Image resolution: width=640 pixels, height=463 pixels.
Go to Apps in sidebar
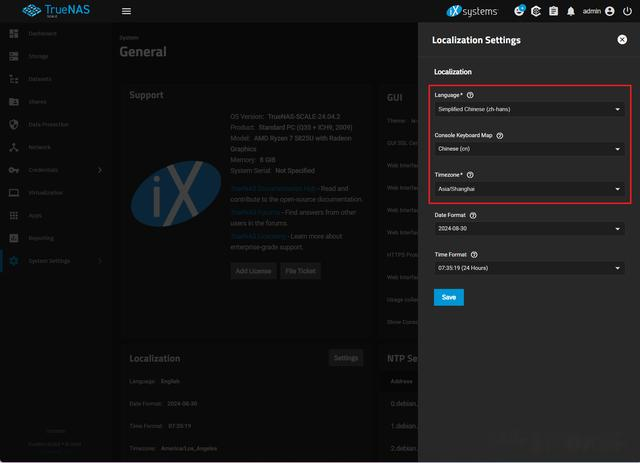pyautogui.click(x=35, y=216)
